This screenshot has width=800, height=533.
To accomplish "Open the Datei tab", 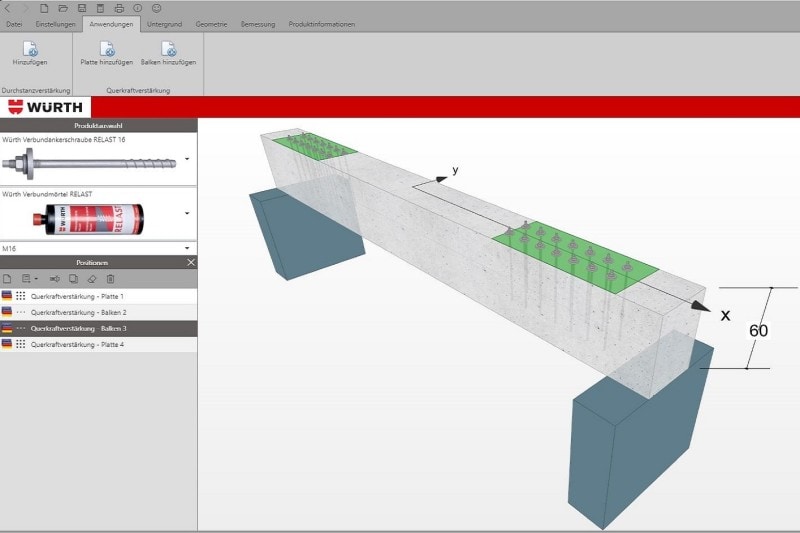I will [x=14, y=24].
